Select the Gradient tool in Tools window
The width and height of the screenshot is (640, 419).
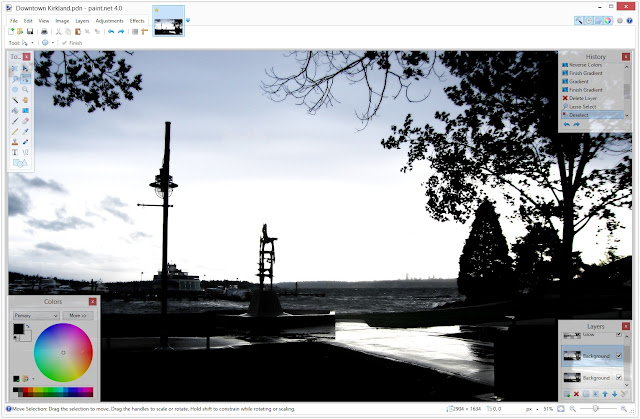[x=25, y=111]
